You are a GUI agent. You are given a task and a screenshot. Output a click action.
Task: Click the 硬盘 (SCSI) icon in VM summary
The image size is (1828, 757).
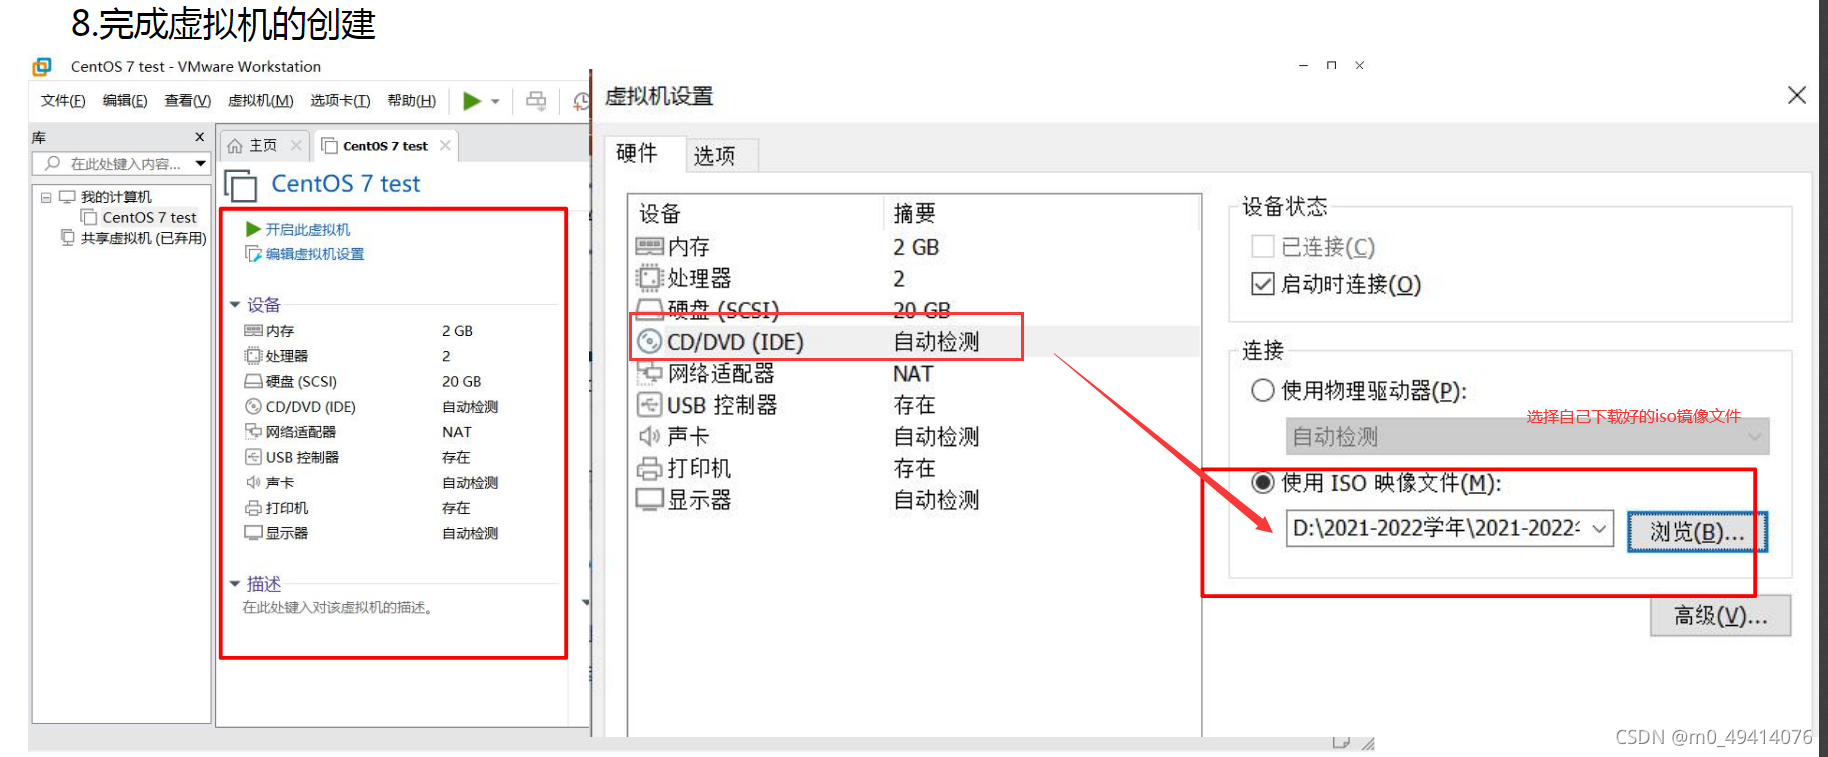[x=253, y=381]
